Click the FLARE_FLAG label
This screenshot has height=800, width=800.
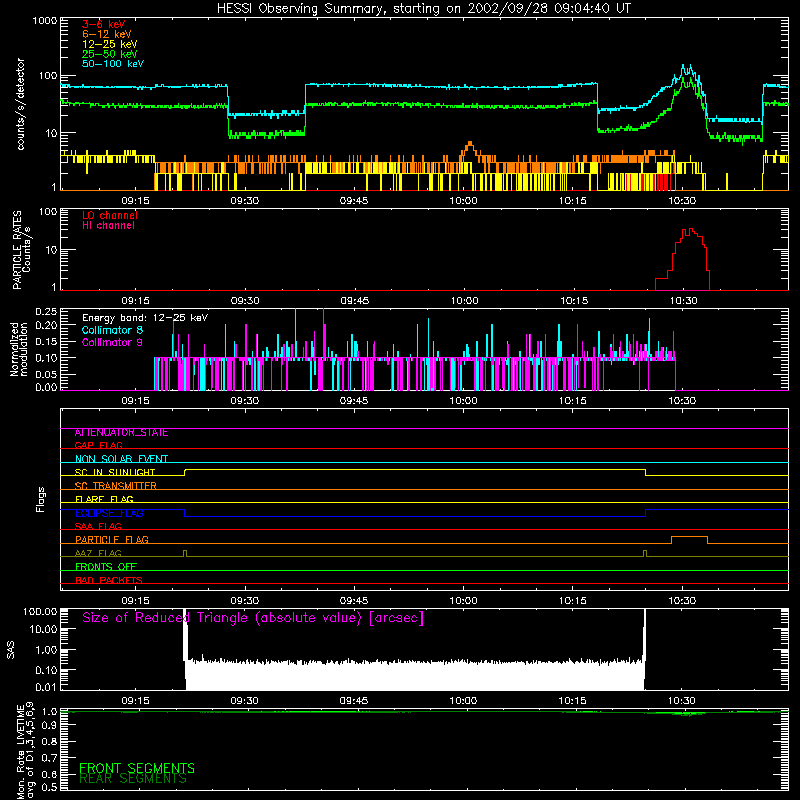tap(104, 499)
